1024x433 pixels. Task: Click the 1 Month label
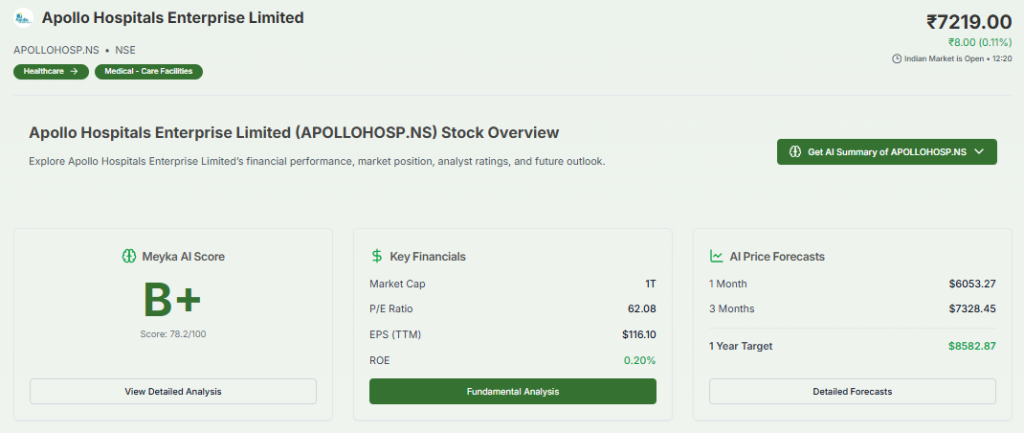click(x=728, y=284)
